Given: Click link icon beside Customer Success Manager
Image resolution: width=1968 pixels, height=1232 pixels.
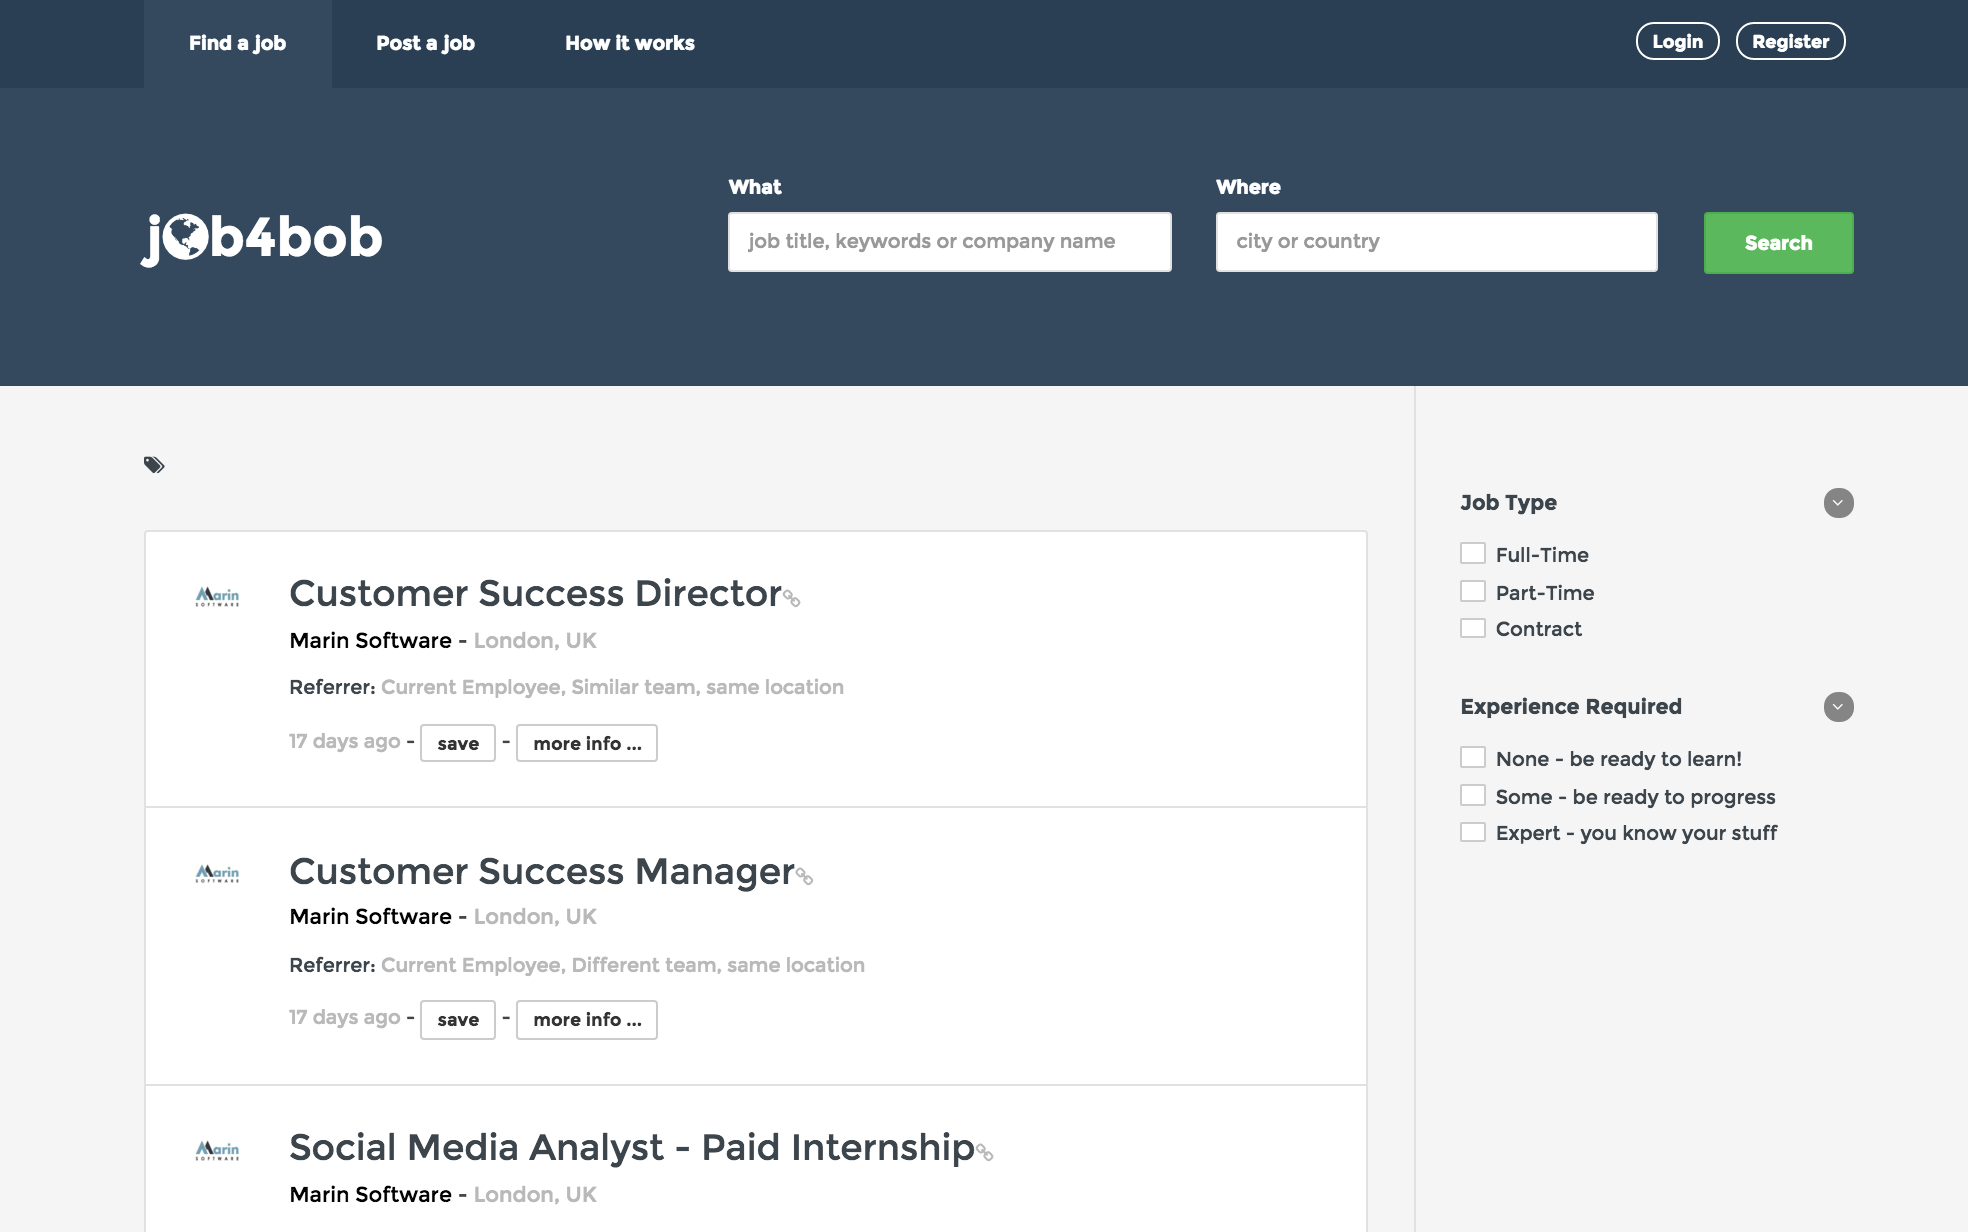Looking at the screenshot, I should pos(804,876).
